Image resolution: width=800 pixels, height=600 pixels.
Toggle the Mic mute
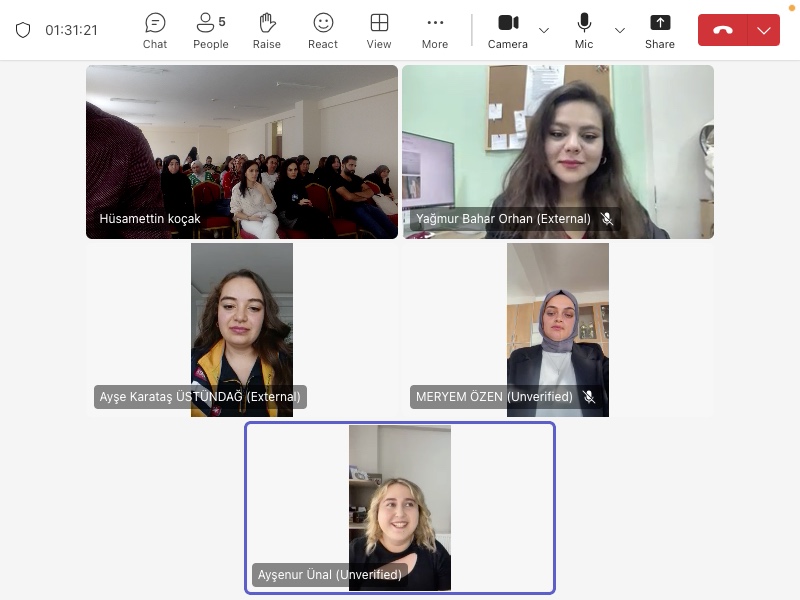(584, 30)
